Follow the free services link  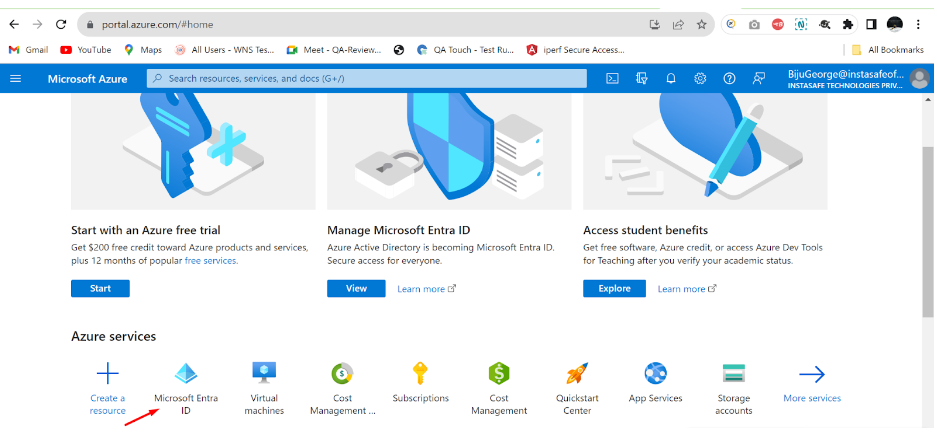coord(211,260)
